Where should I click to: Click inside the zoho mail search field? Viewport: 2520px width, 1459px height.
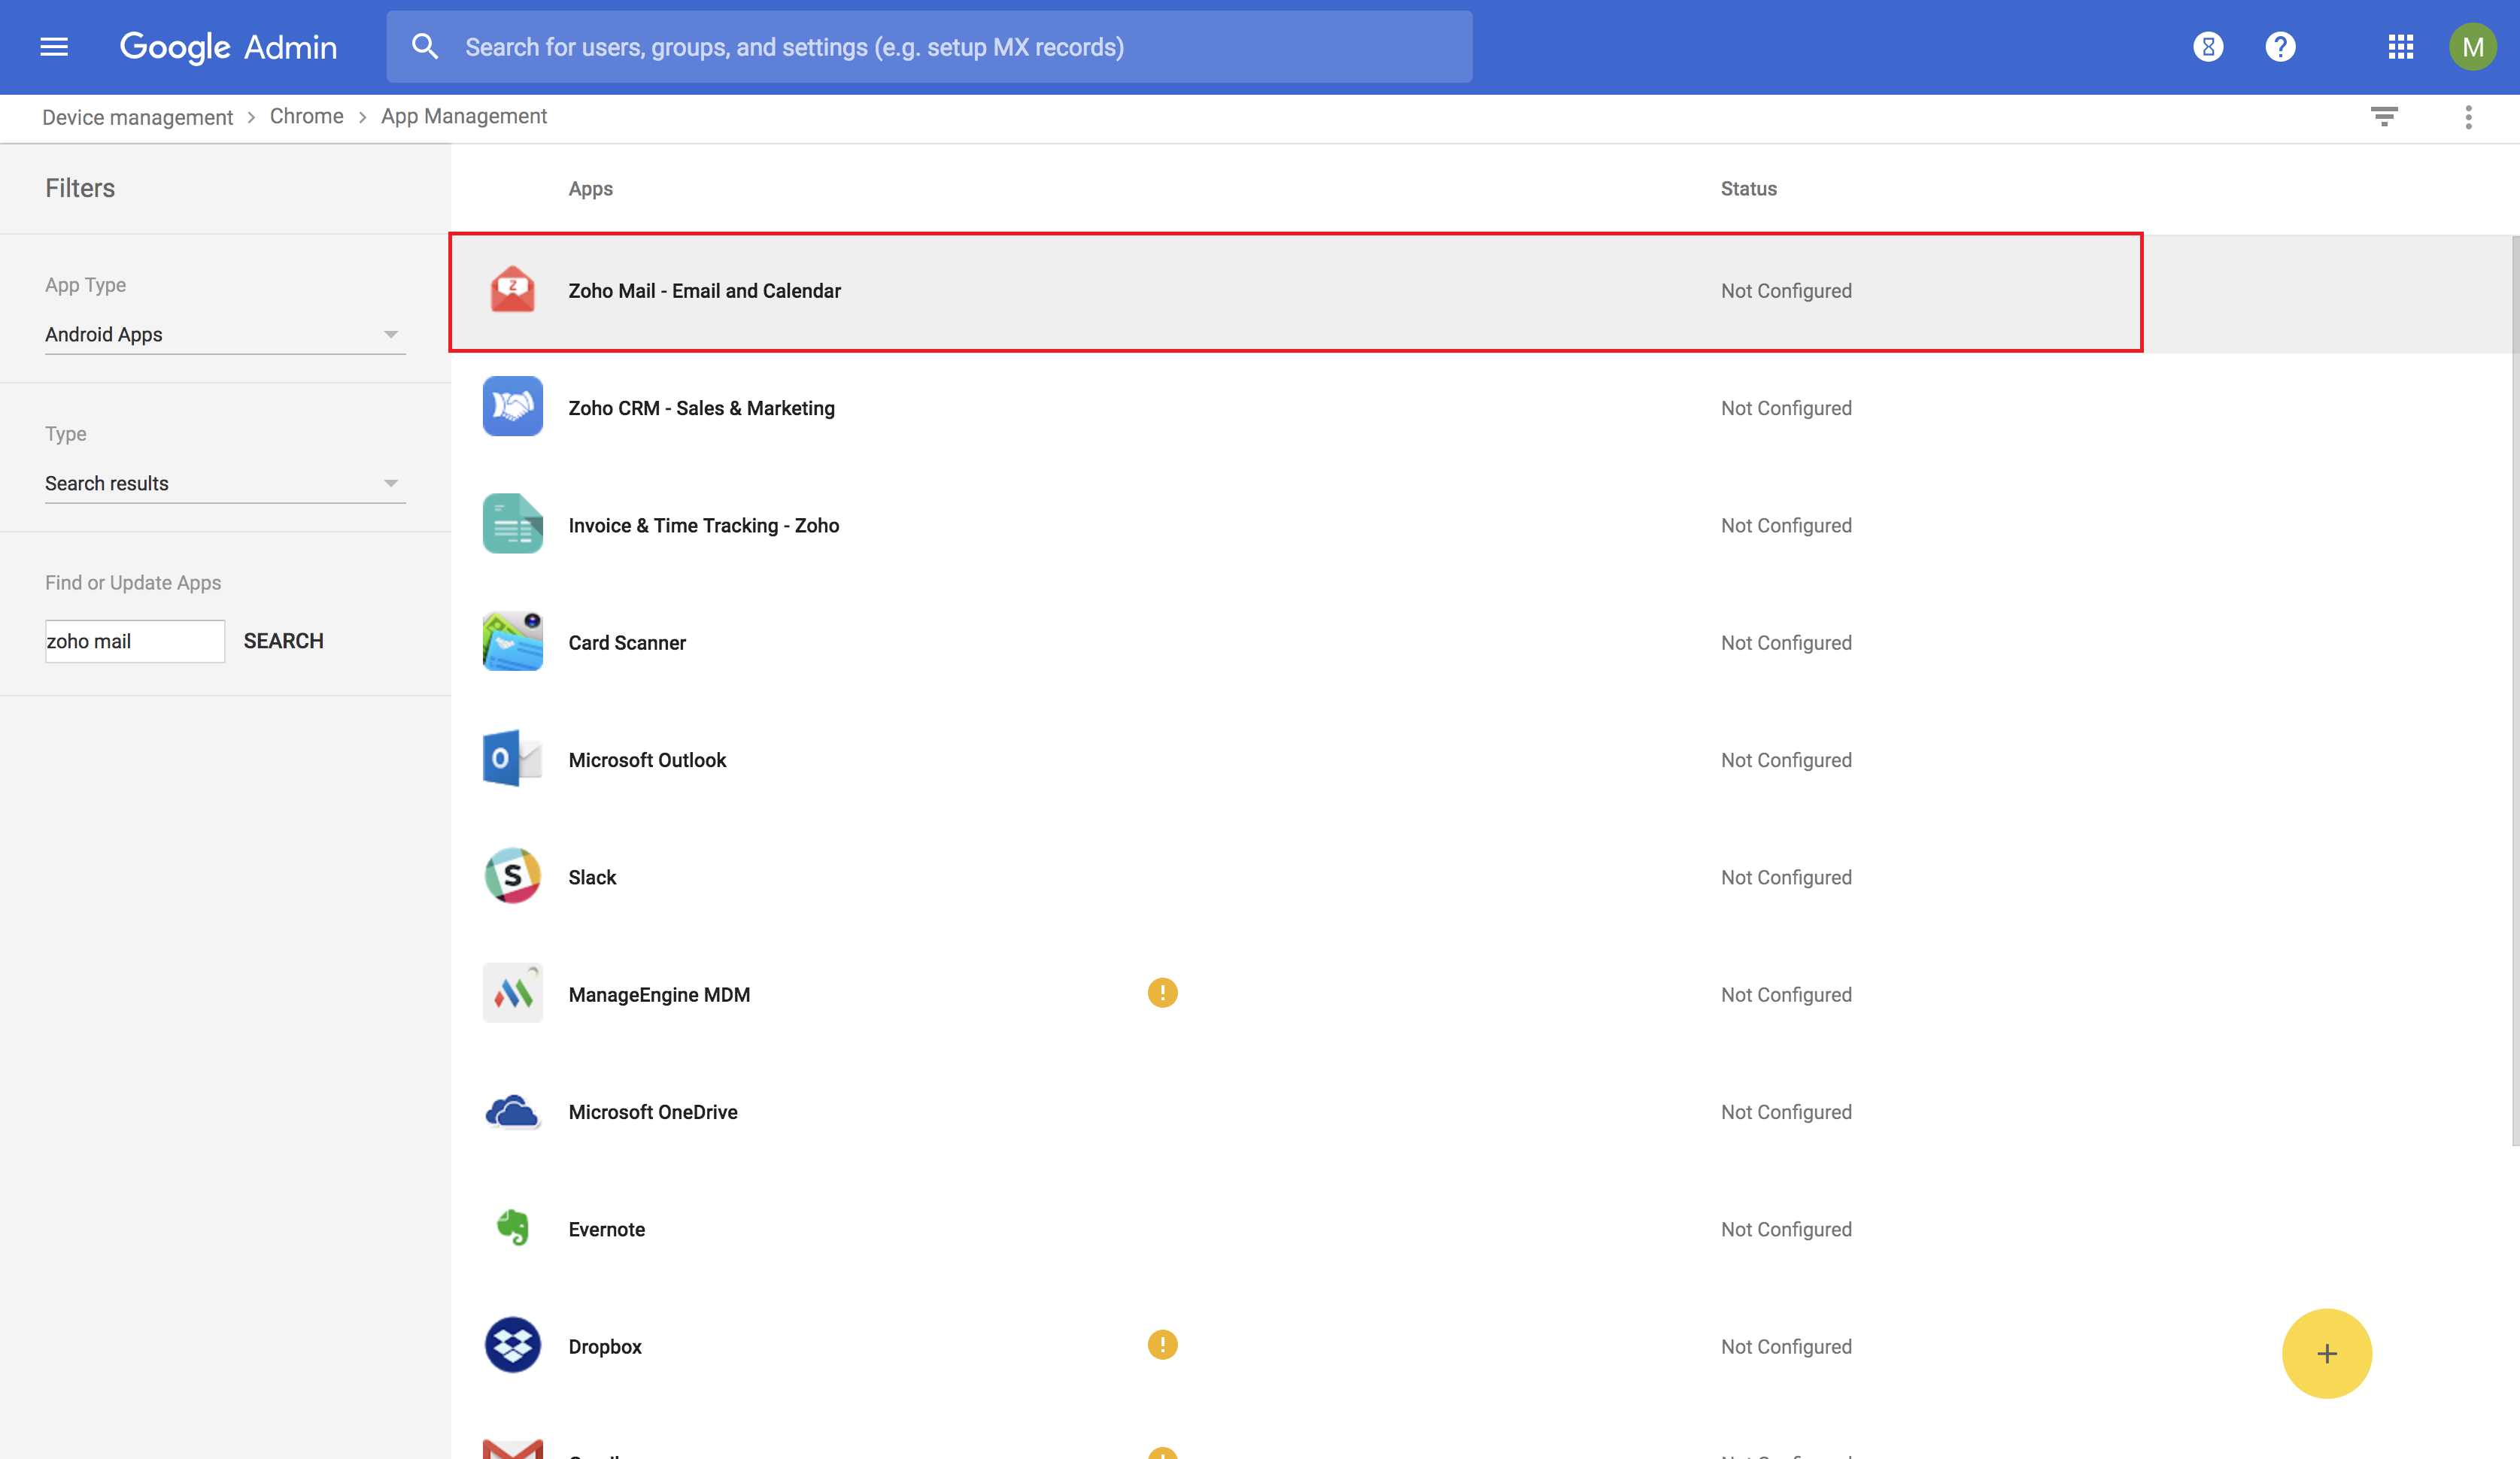[134, 640]
